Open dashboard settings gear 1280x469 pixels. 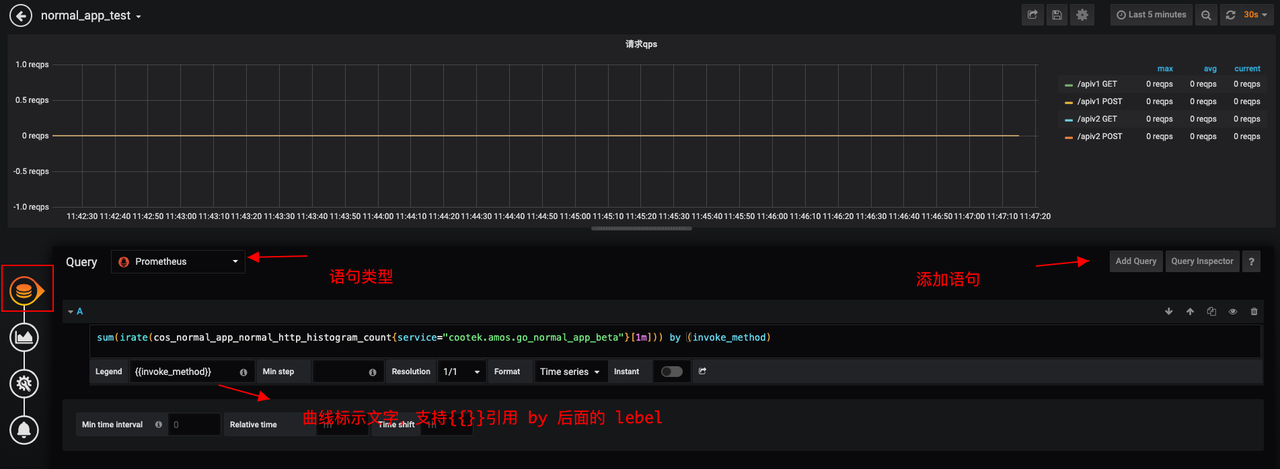(1082, 15)
